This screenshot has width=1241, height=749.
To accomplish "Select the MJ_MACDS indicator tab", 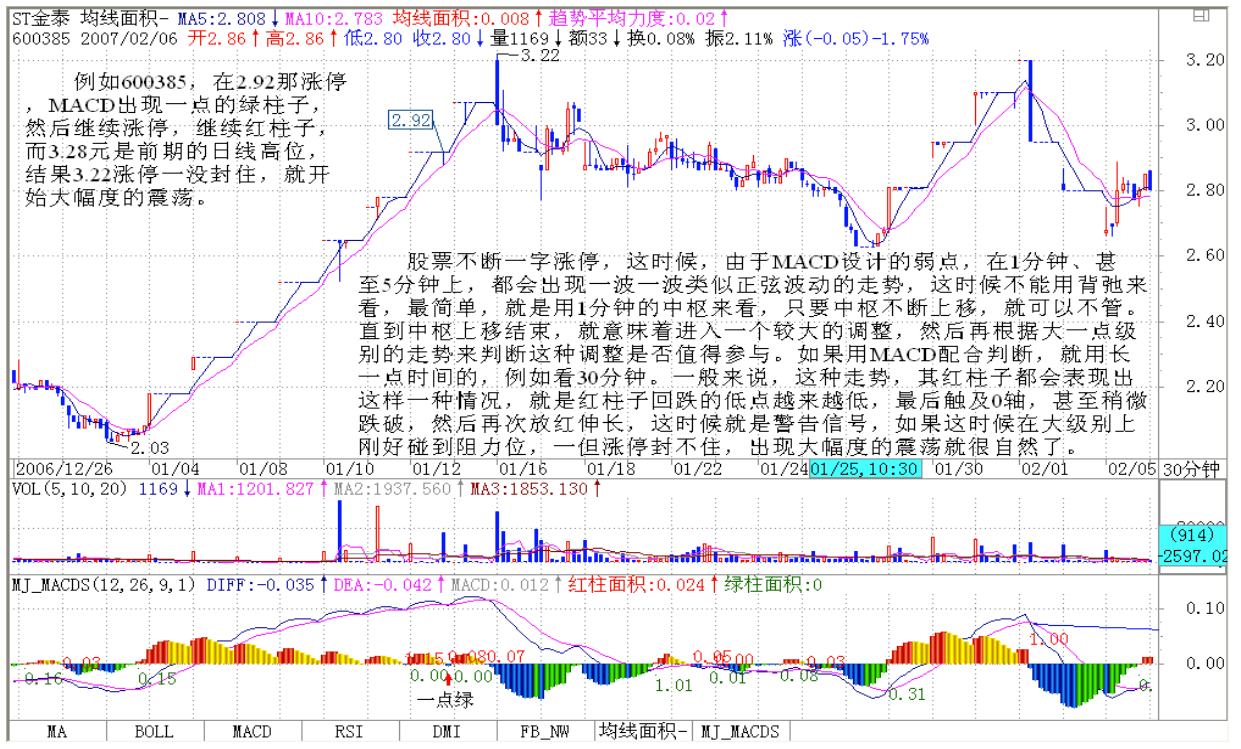I will point(741,732).
